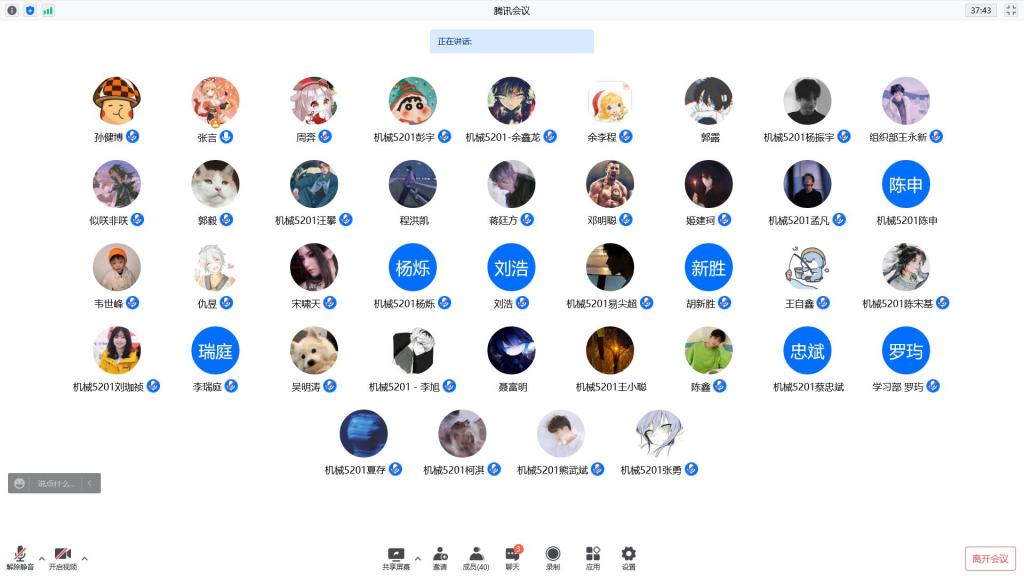Collapse the chat input bar arrow
The height and width of the screenshot is (576, 1024).
(90, 484)
